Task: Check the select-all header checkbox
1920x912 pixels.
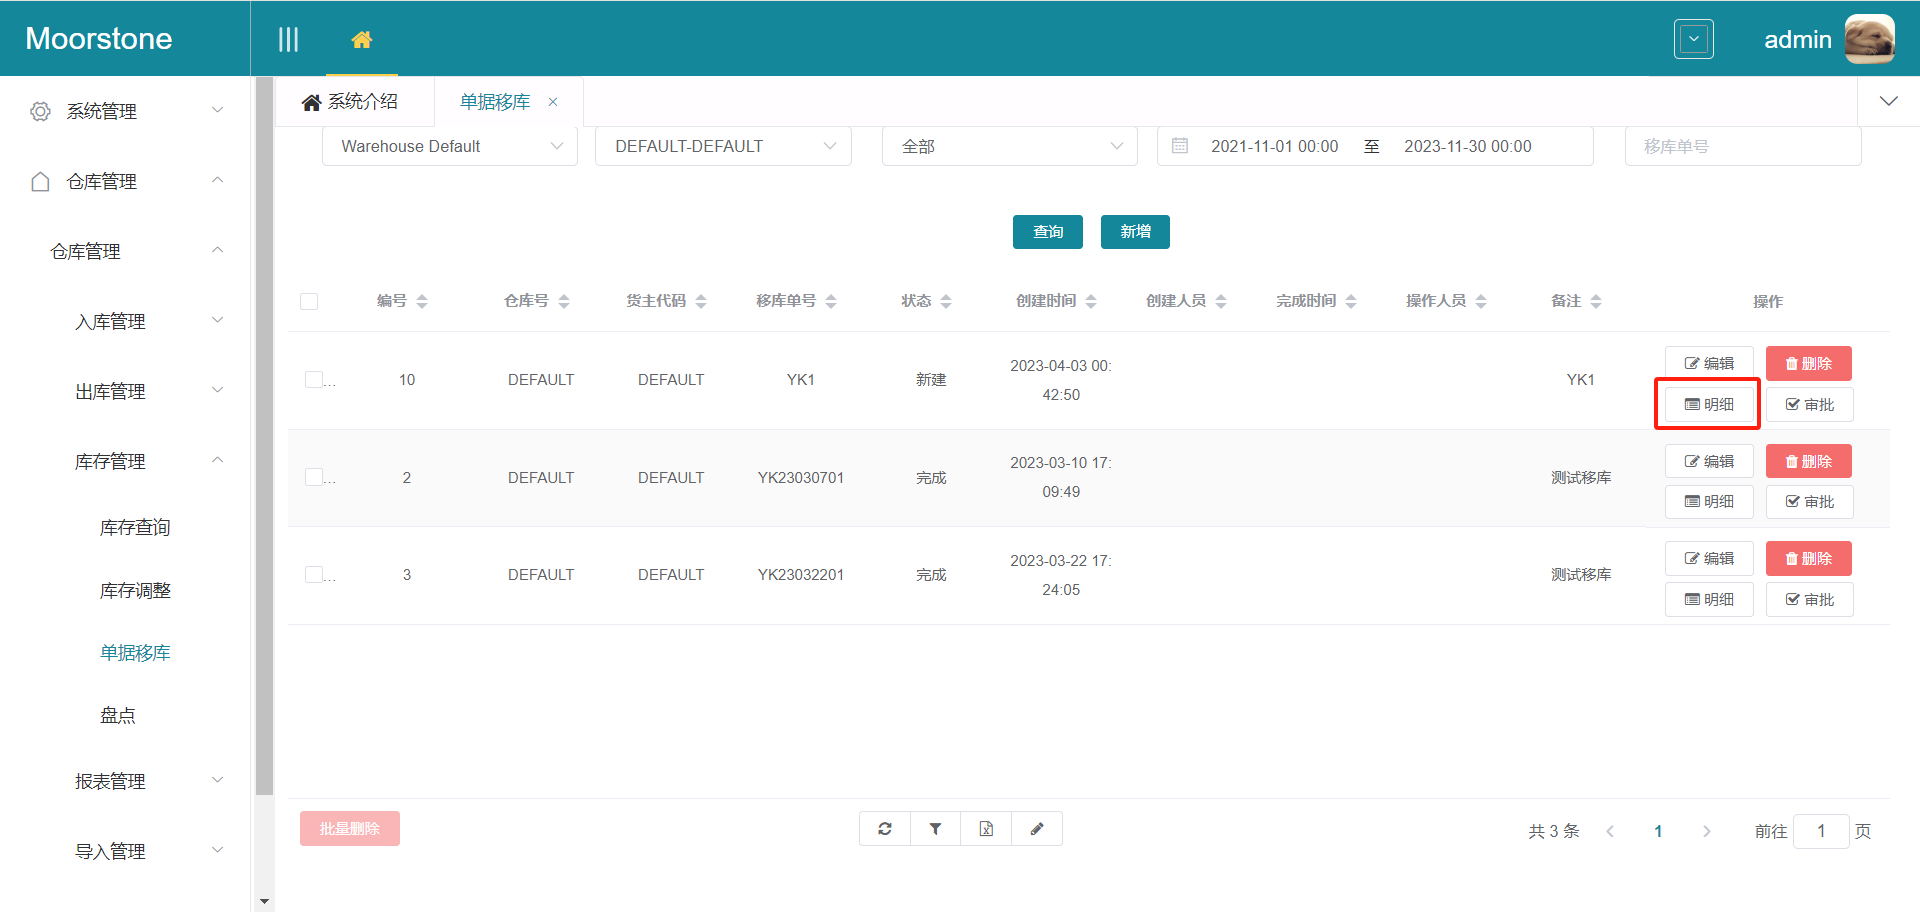Action: pos(309,301)
